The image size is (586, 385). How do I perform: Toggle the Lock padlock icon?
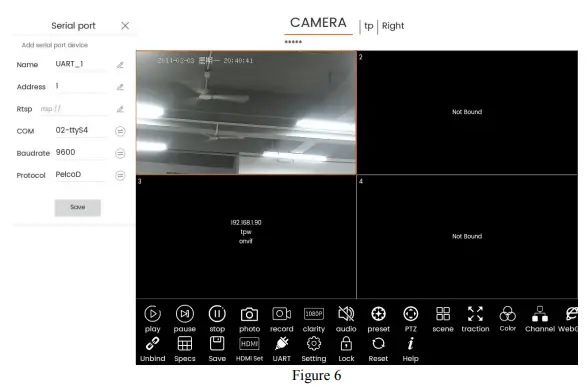[346, 343]
